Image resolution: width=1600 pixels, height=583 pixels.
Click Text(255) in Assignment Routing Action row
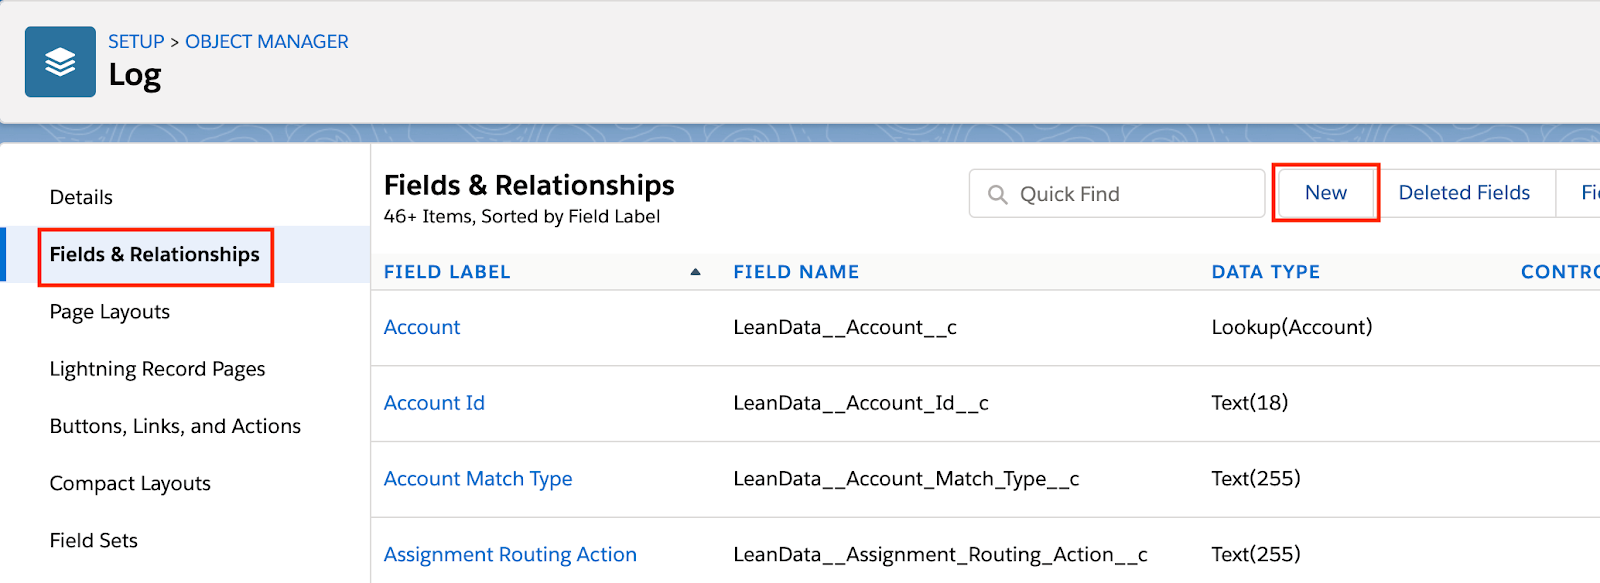click(1255, 555)
